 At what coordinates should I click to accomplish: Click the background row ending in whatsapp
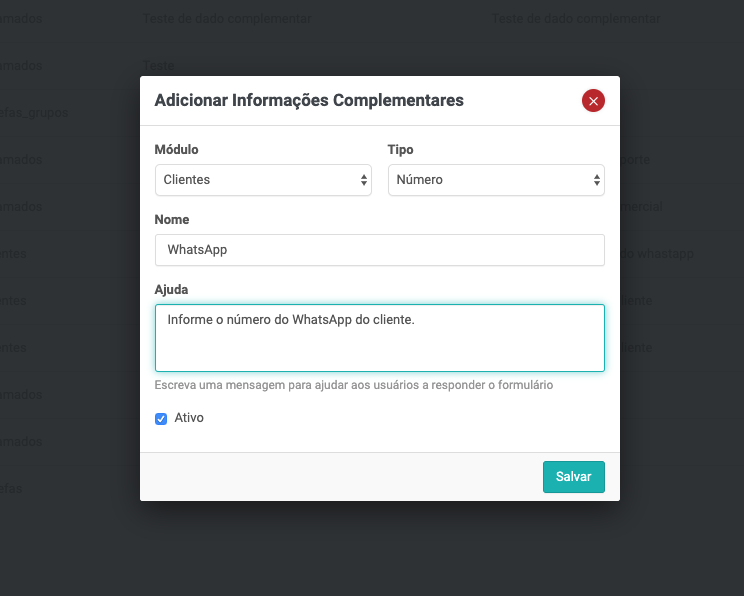[658, 254]
